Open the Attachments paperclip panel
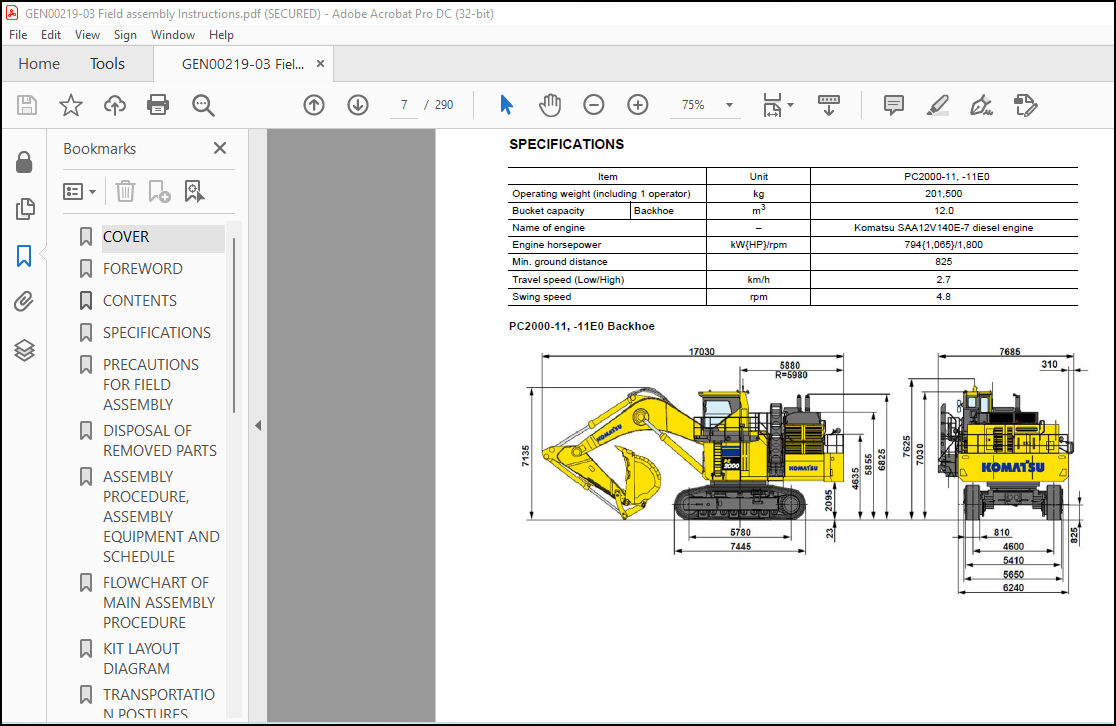The width and height of the screenshot is (1116, 726). pyautogui.click(x=24, y=302)
